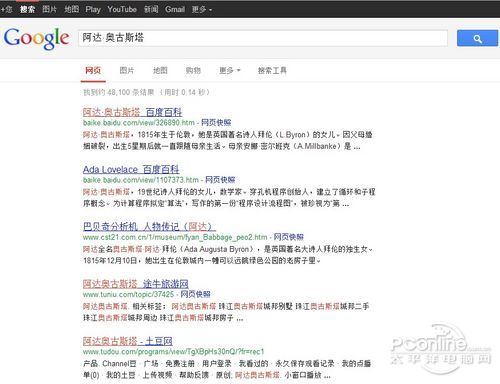This screenshot has width=500, height=384.
Task: Open 网页快照 for the tuniu.com result
Action: 195,294
